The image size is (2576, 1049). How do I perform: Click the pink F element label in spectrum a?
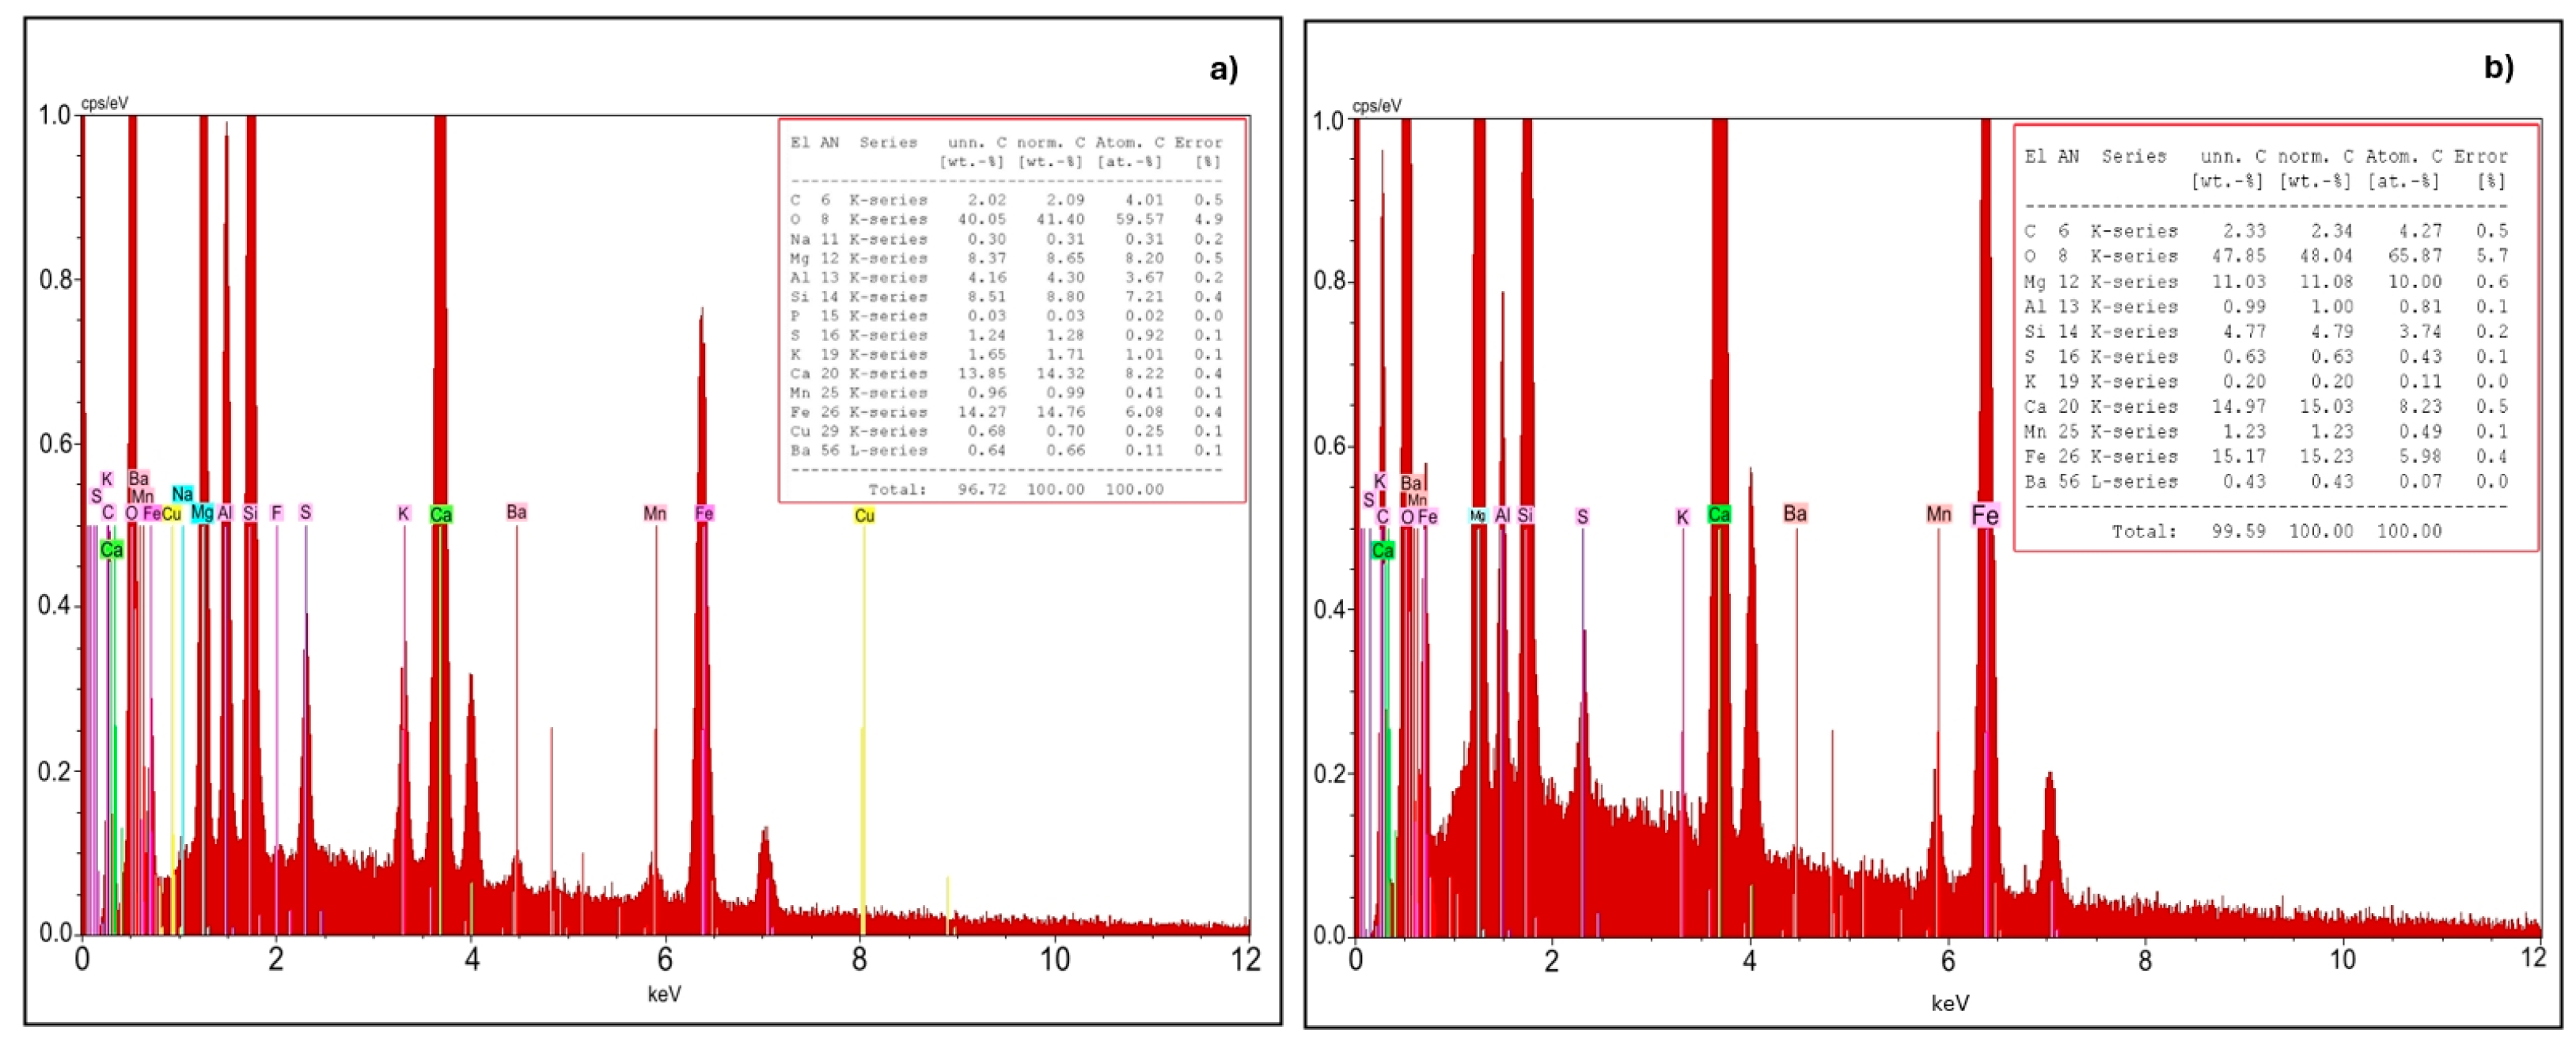pos(277,513)
